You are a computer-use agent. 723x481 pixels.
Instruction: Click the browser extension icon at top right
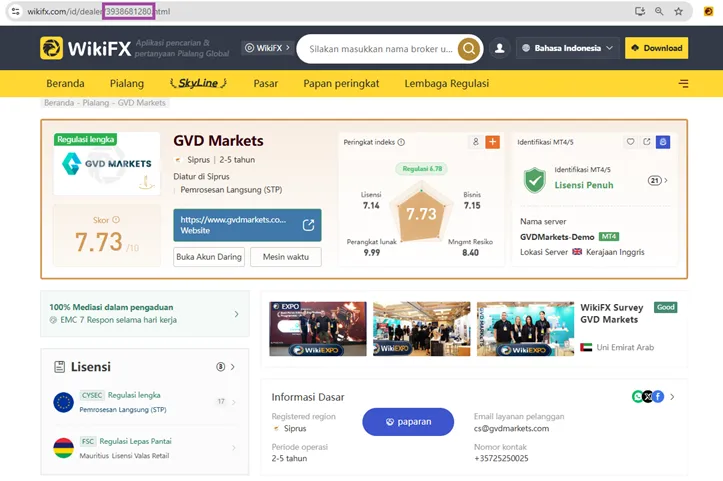(x=708, y=12)
